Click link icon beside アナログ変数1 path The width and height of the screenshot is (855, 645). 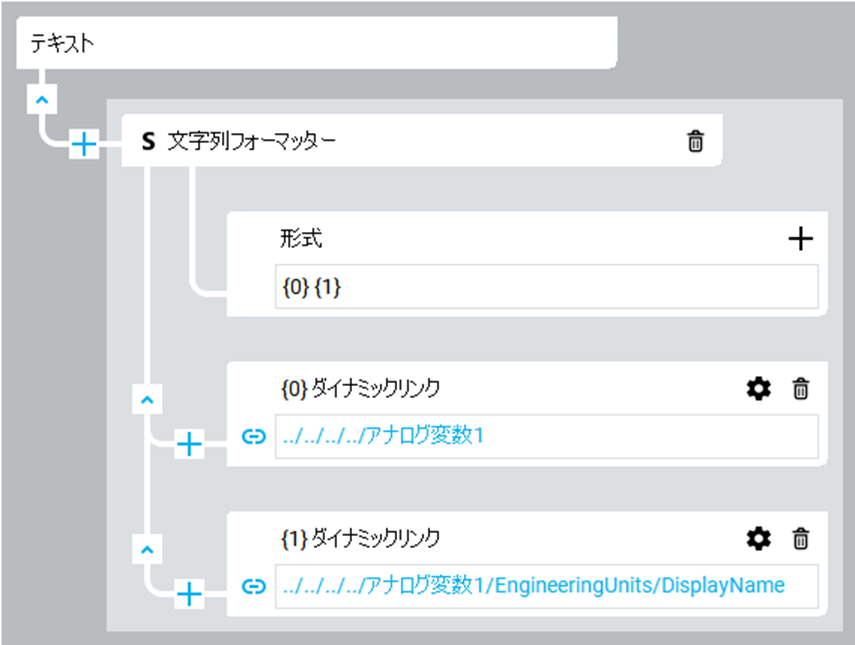[x=254, y=436]
